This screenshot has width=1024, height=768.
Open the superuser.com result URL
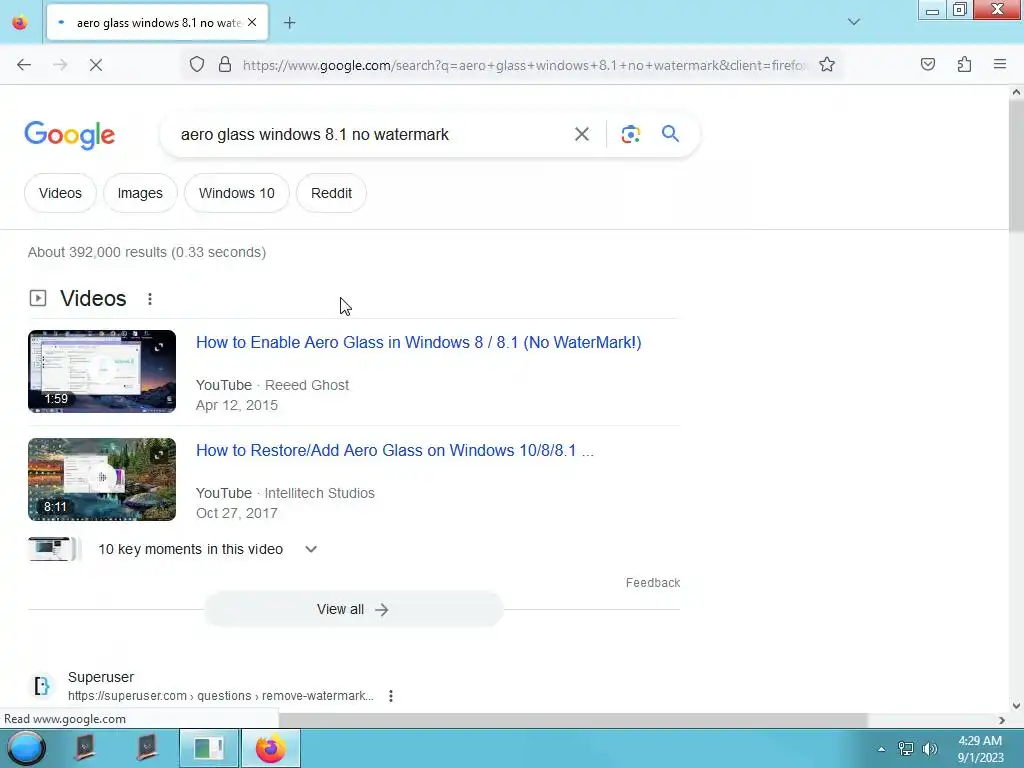pos(221,696)
